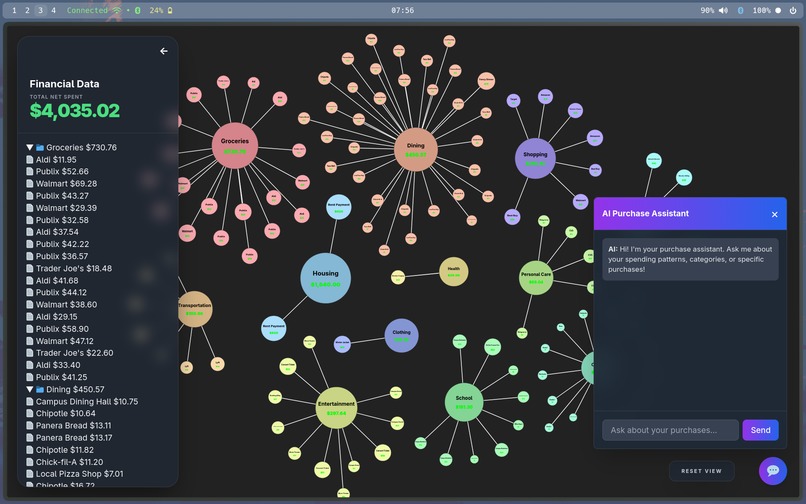Click the Clothing category node in the graph

point(401,335)
